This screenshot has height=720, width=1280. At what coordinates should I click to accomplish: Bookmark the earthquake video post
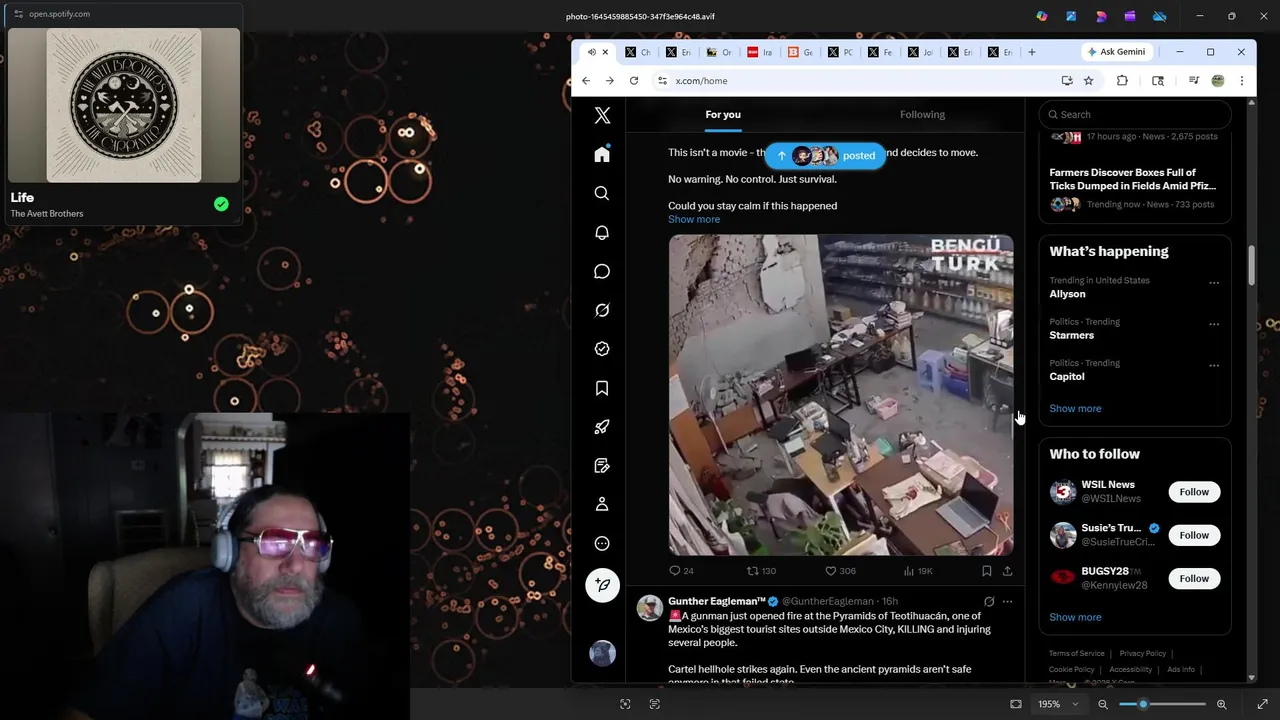tap(986, 571)
